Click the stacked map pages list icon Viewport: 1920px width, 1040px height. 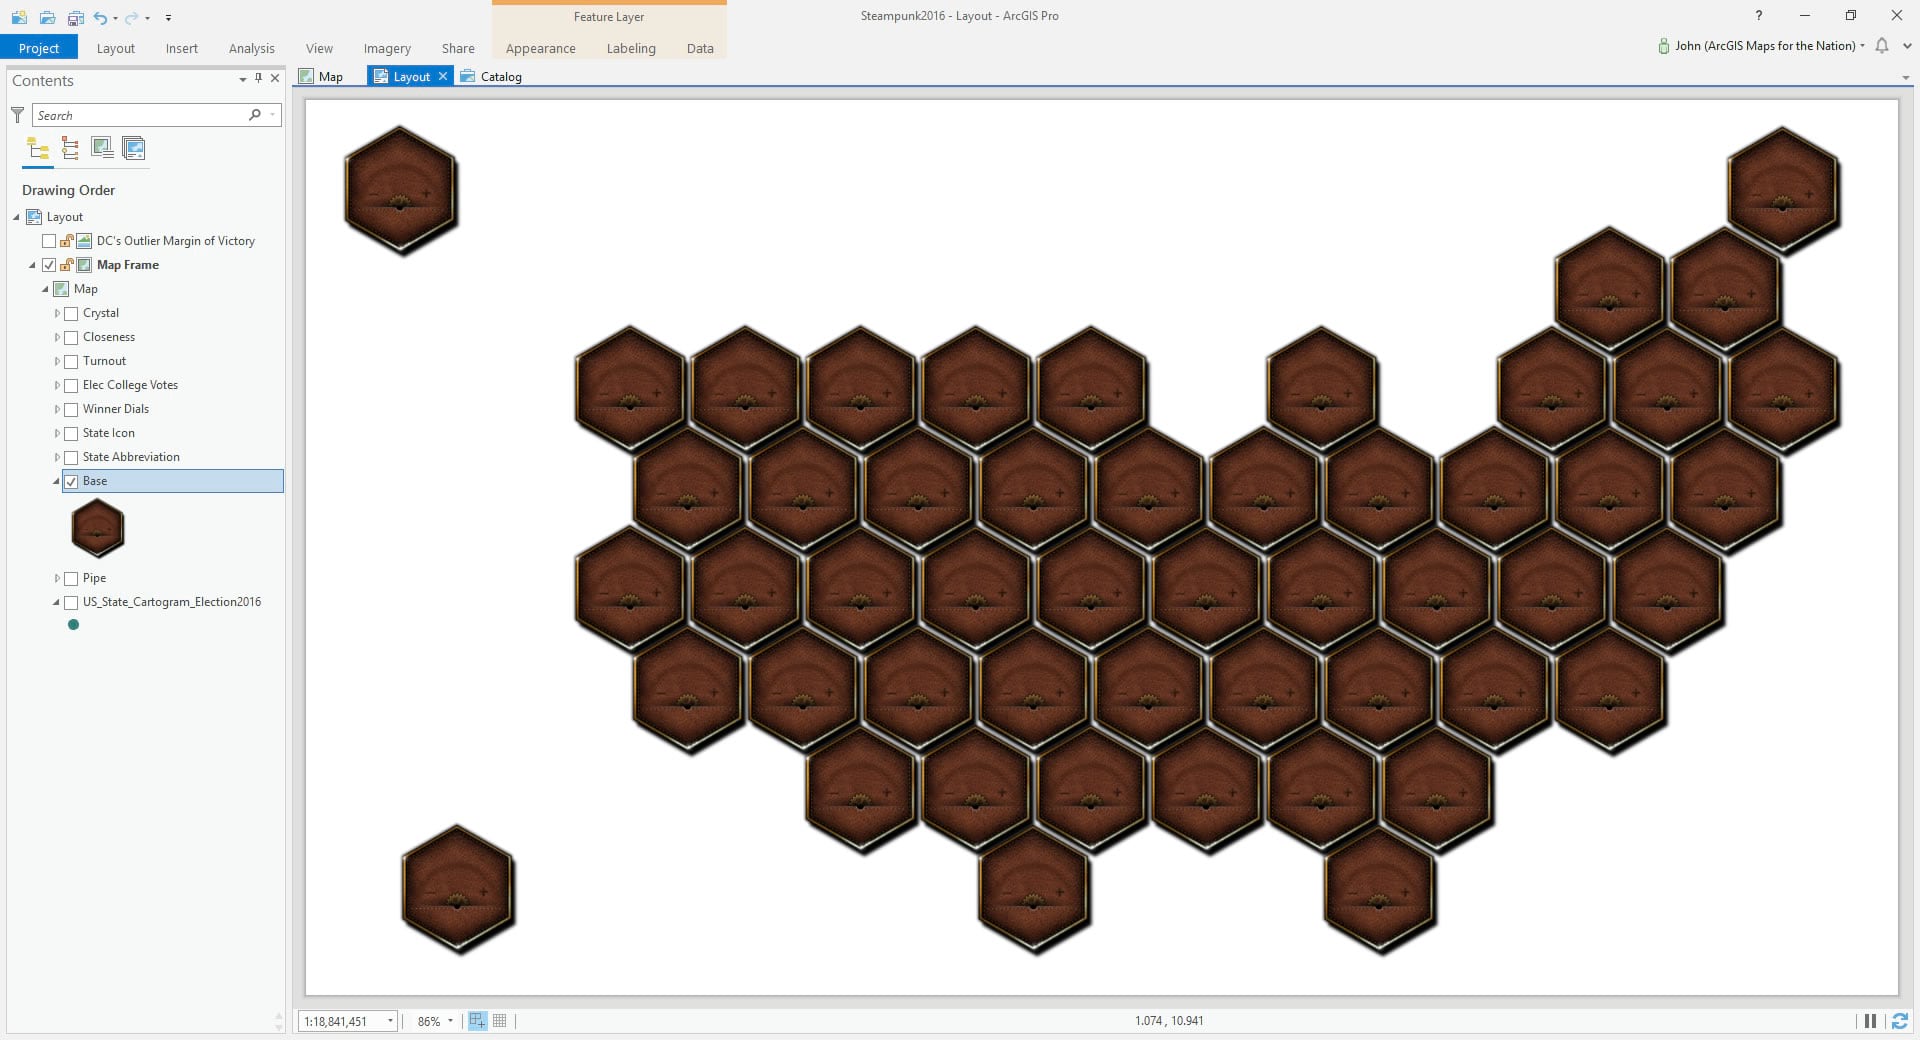[x=134, y=149]
